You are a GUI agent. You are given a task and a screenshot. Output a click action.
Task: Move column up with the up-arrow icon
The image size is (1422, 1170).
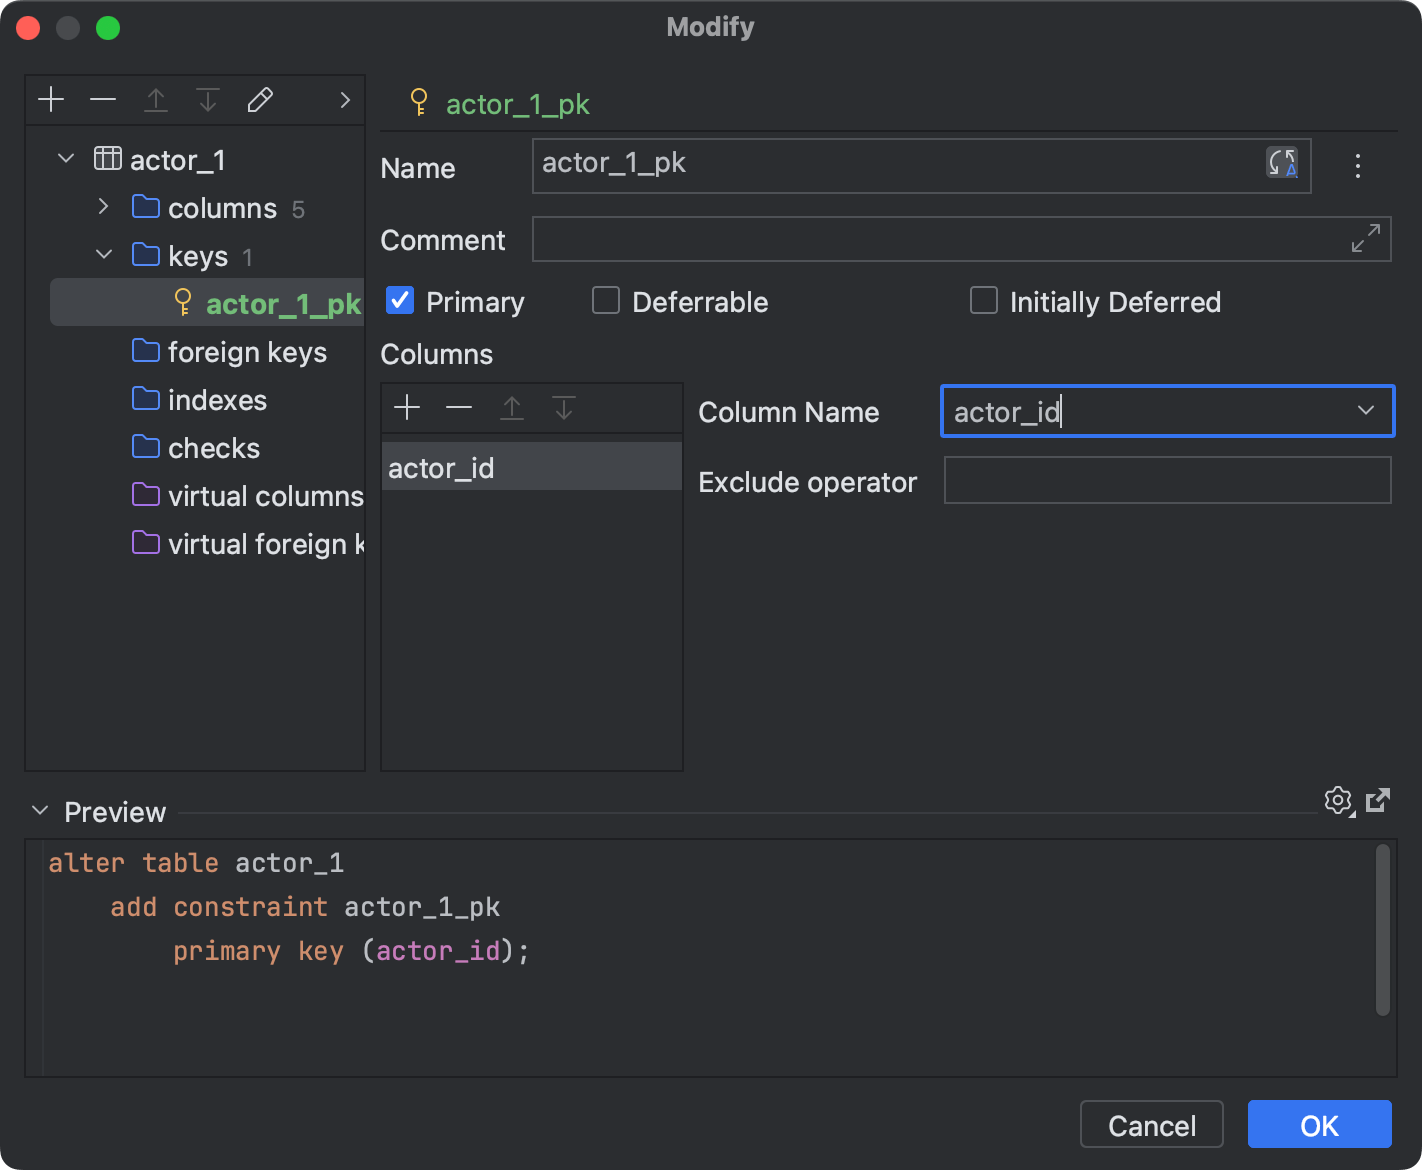(x=512, y=407)
